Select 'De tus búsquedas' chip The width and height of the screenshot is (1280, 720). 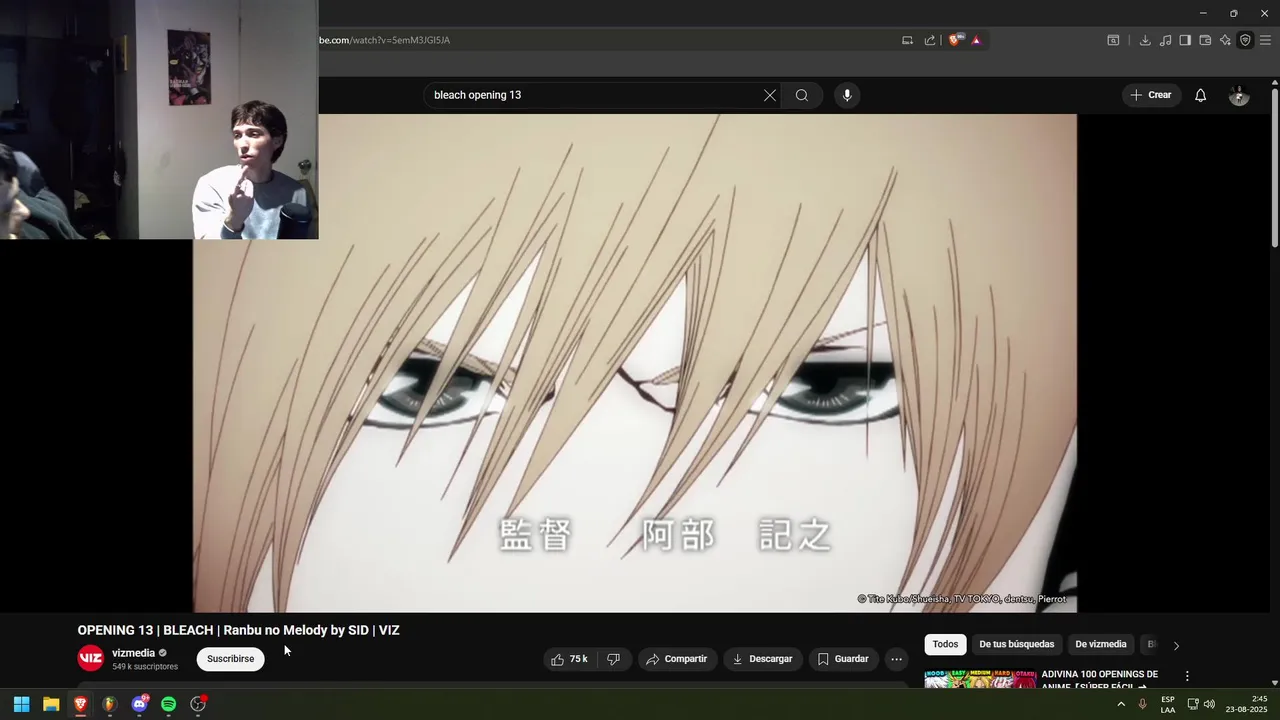point(1017,645)
